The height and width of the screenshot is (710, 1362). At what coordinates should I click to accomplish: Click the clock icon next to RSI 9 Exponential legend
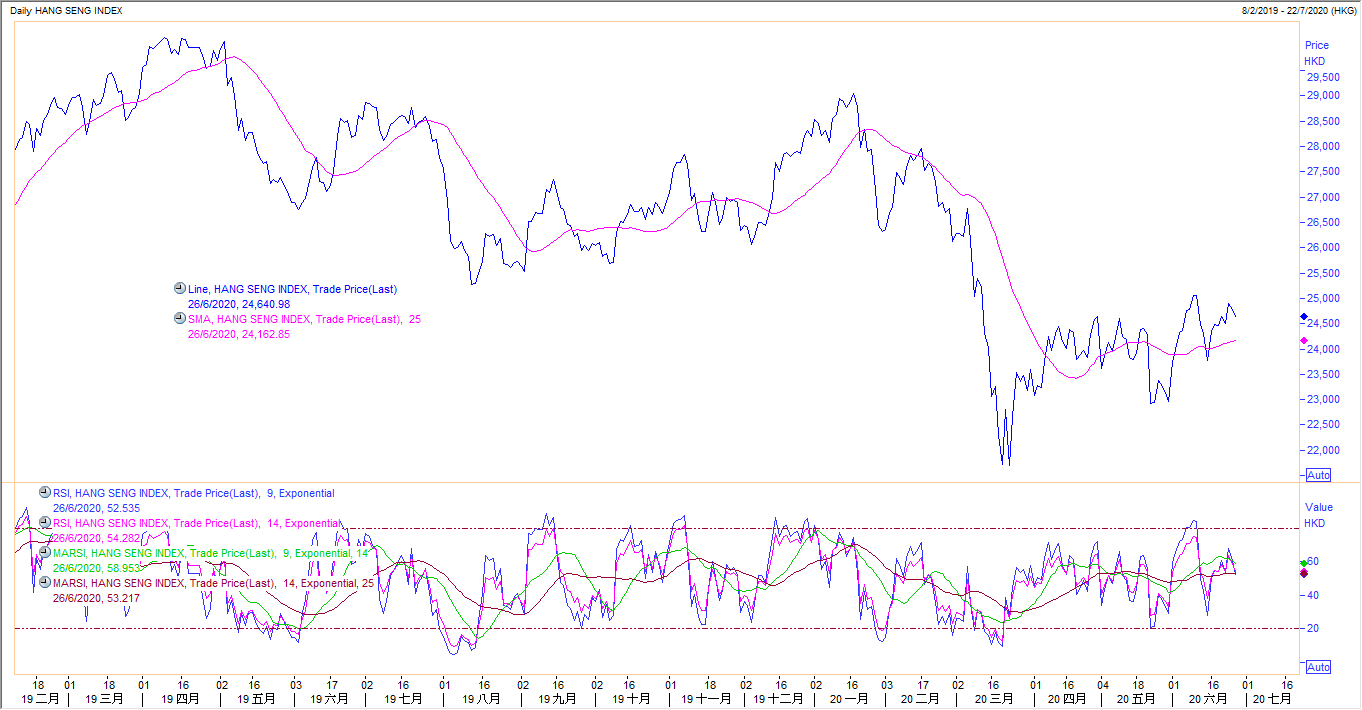(x=45, y=492)
